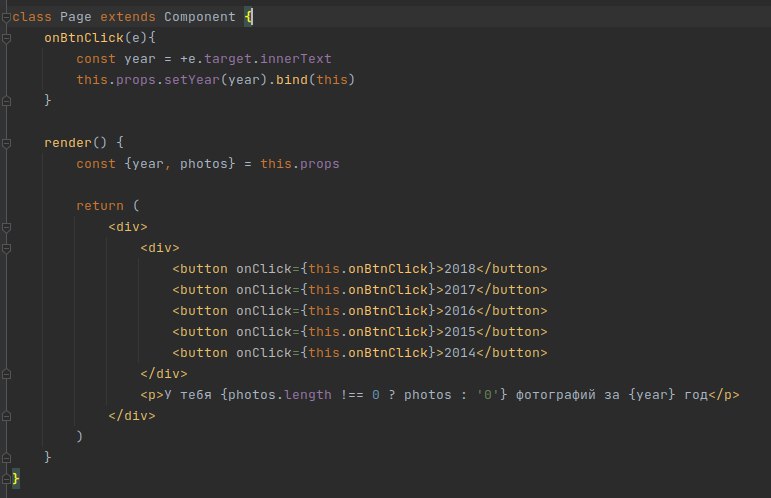Click the 'setYear' call
The image size is (771, 498).
pos(192,80)
